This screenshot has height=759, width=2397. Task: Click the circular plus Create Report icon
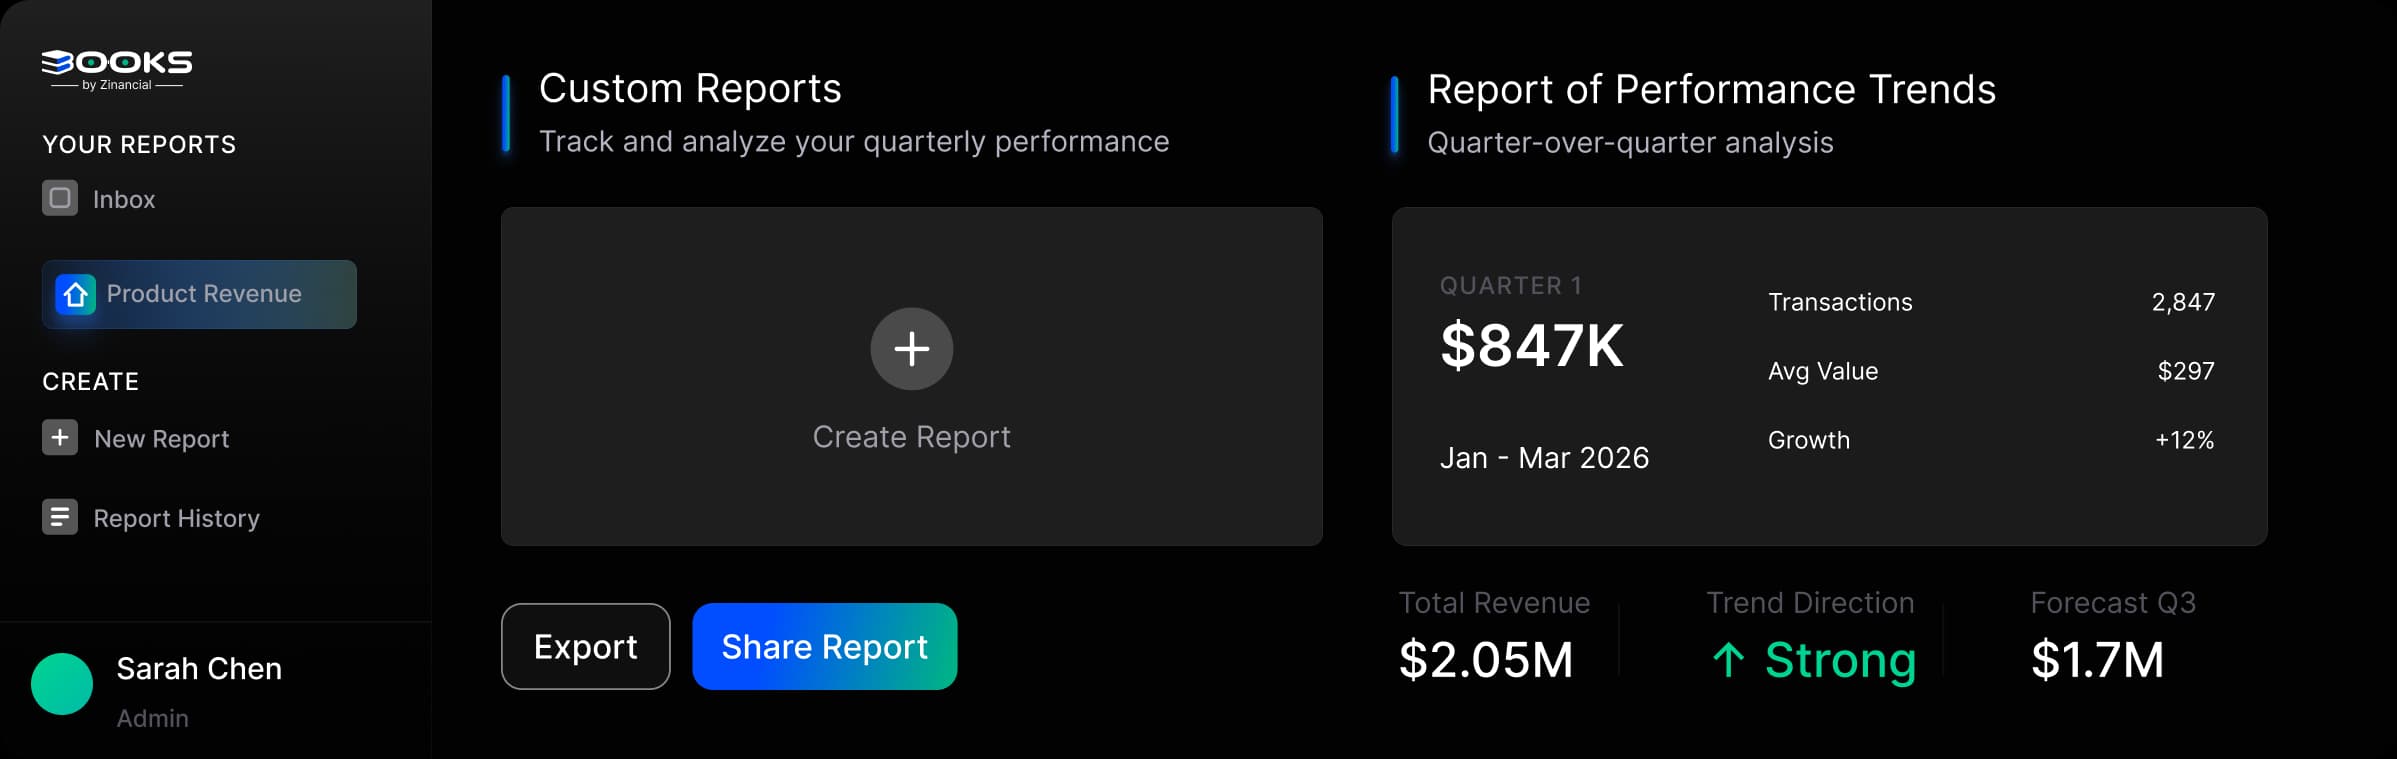tap(911, 349)
